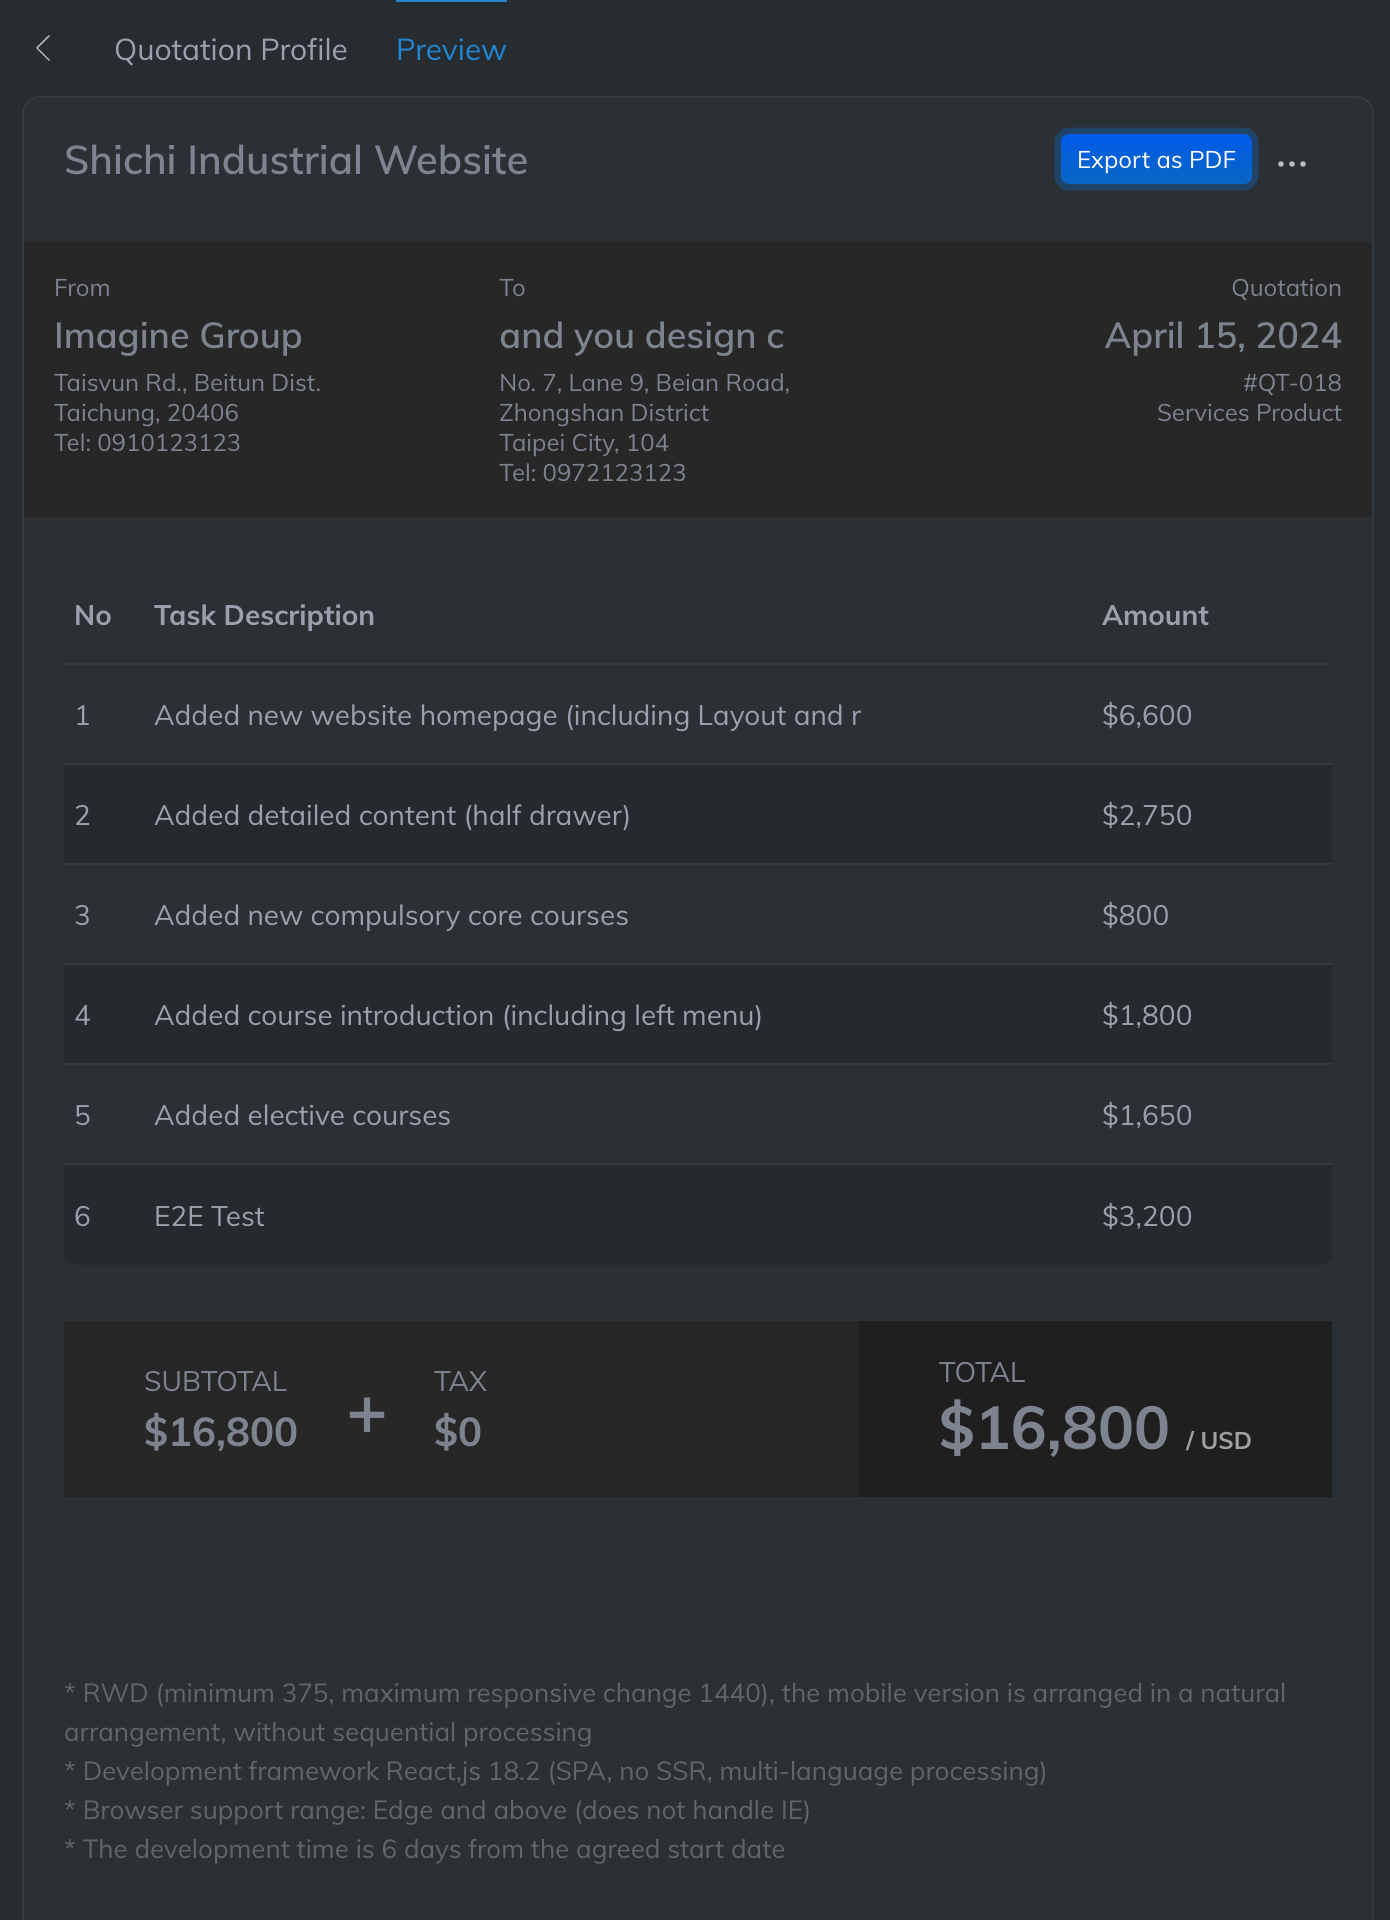
Task: Click the $16,800 total amount
Action: [x=1053, y=1428]
